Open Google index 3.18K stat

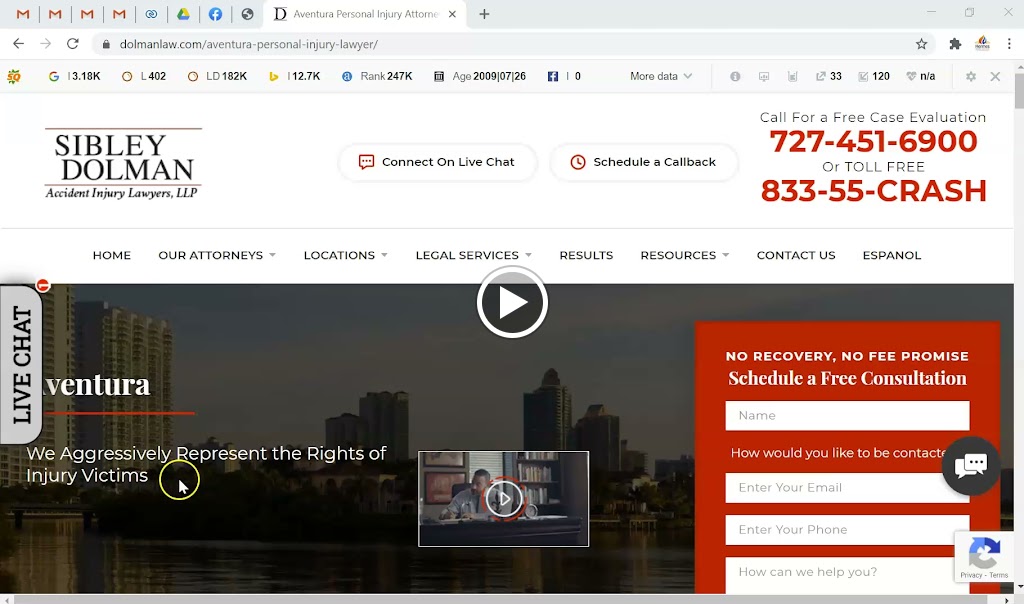coord(74,76)
